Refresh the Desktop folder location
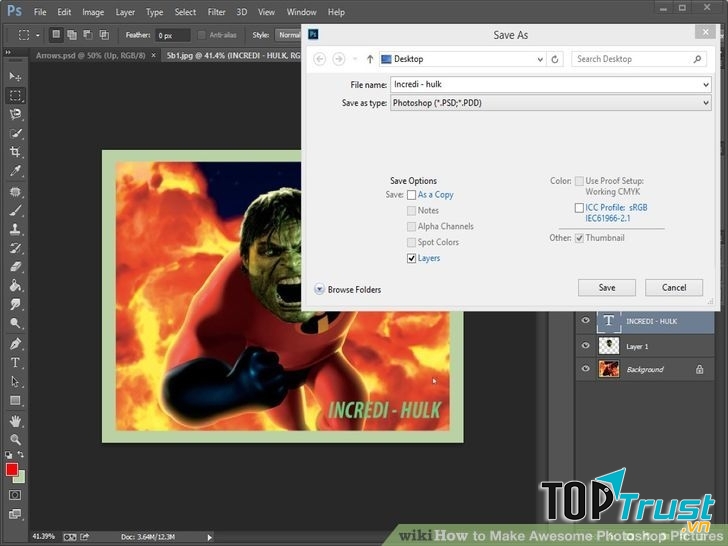The width and height of the screenshot is (728, 546). [555, 59]
